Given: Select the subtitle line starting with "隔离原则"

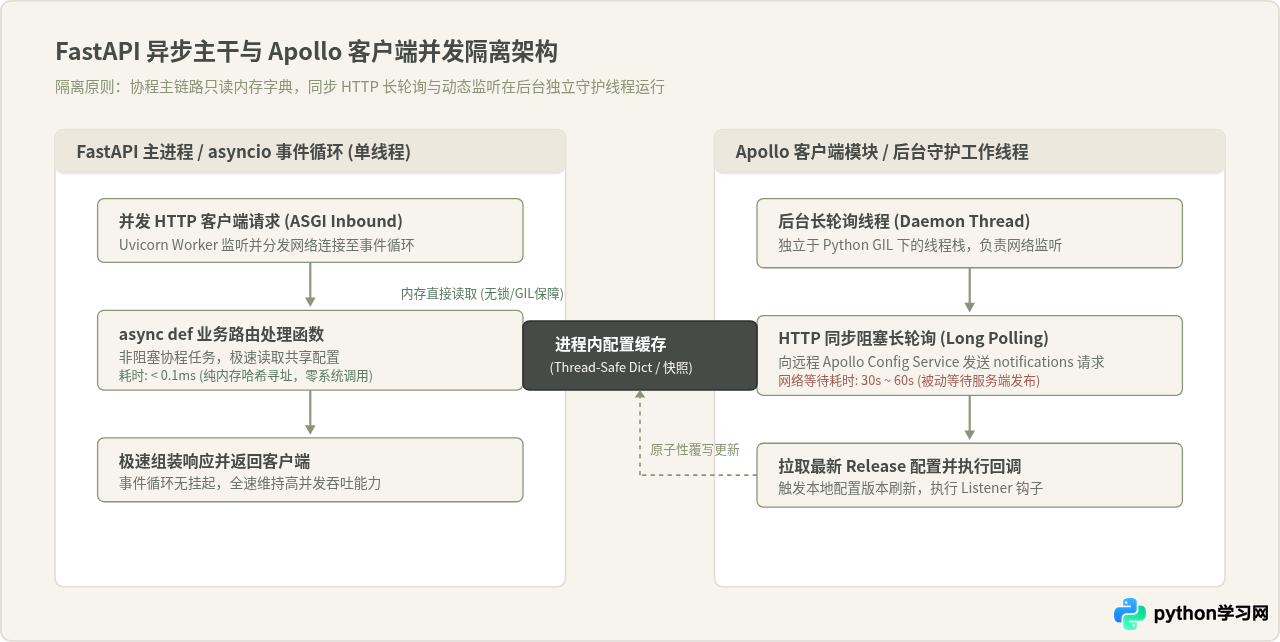Looking at the screenshot, I should [x=359, y=87].
